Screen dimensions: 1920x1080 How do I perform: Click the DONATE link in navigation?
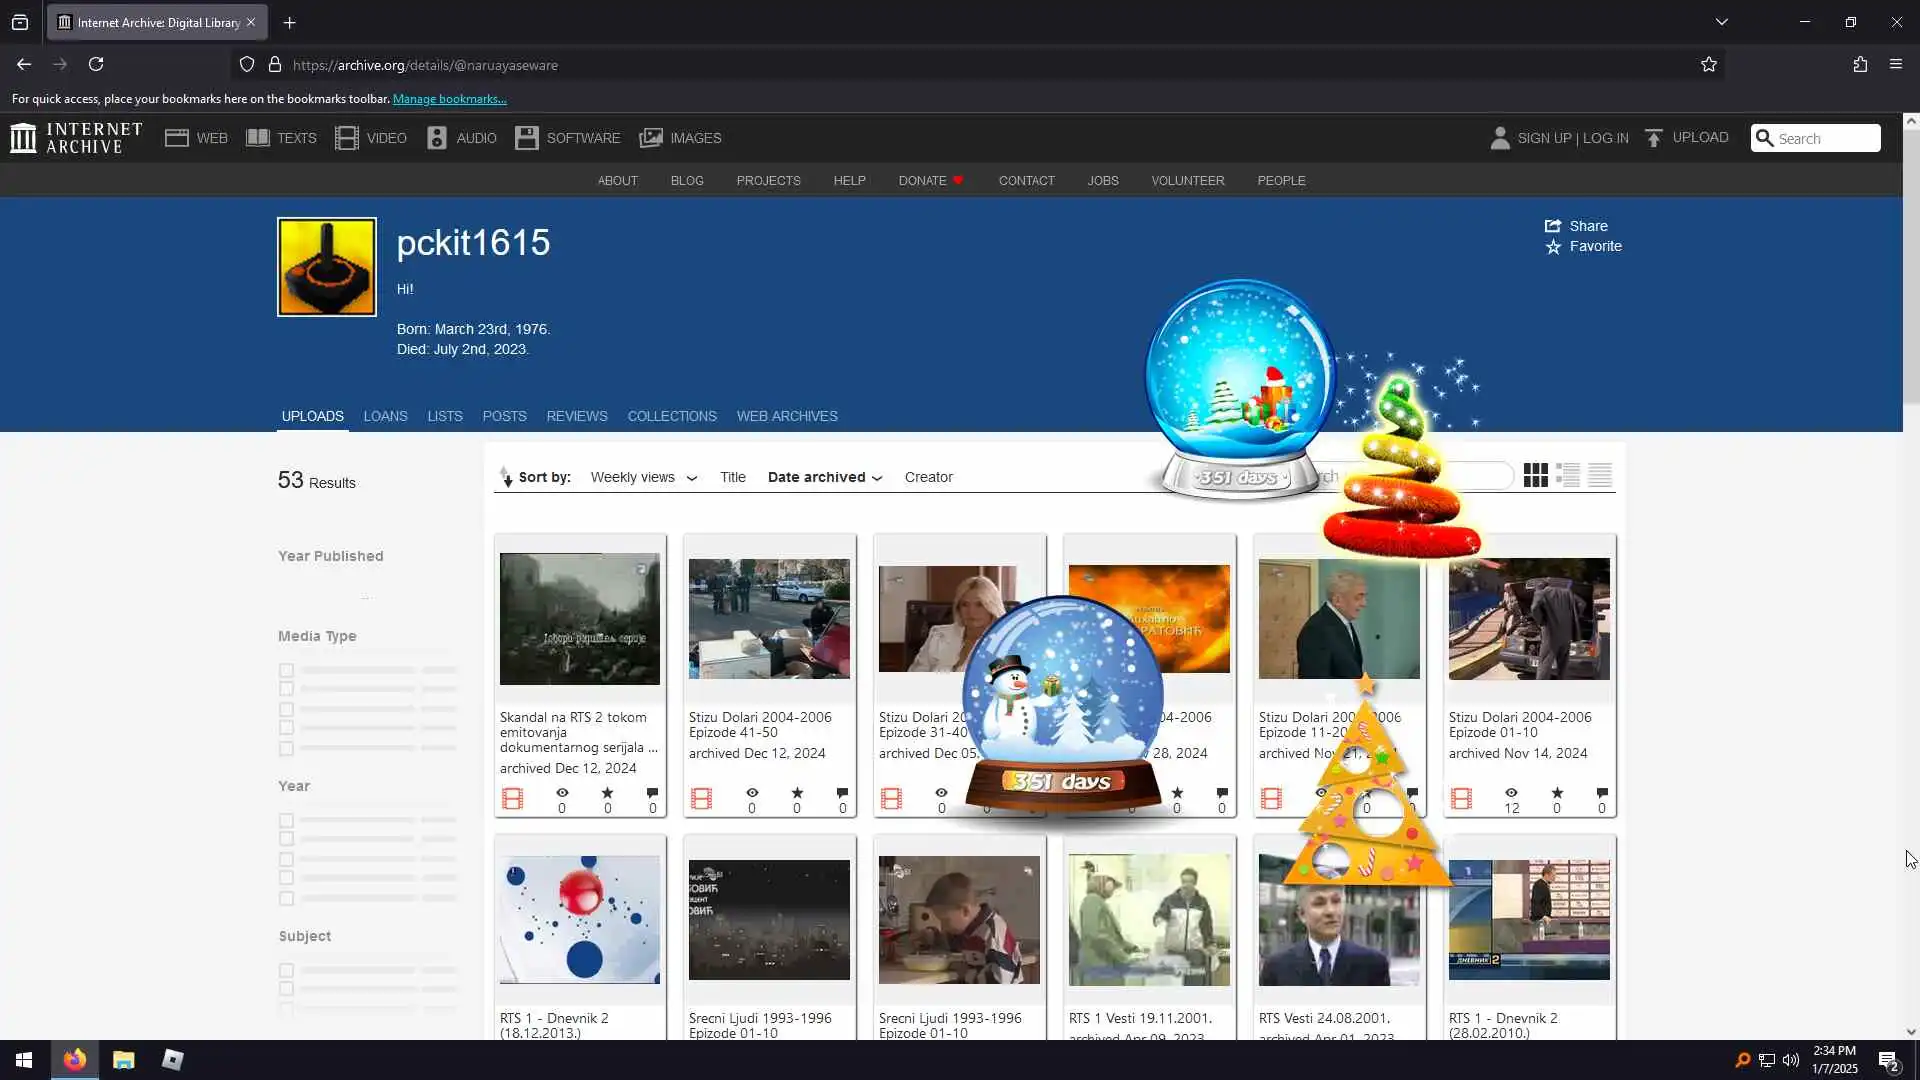click(x=922, y=181)
